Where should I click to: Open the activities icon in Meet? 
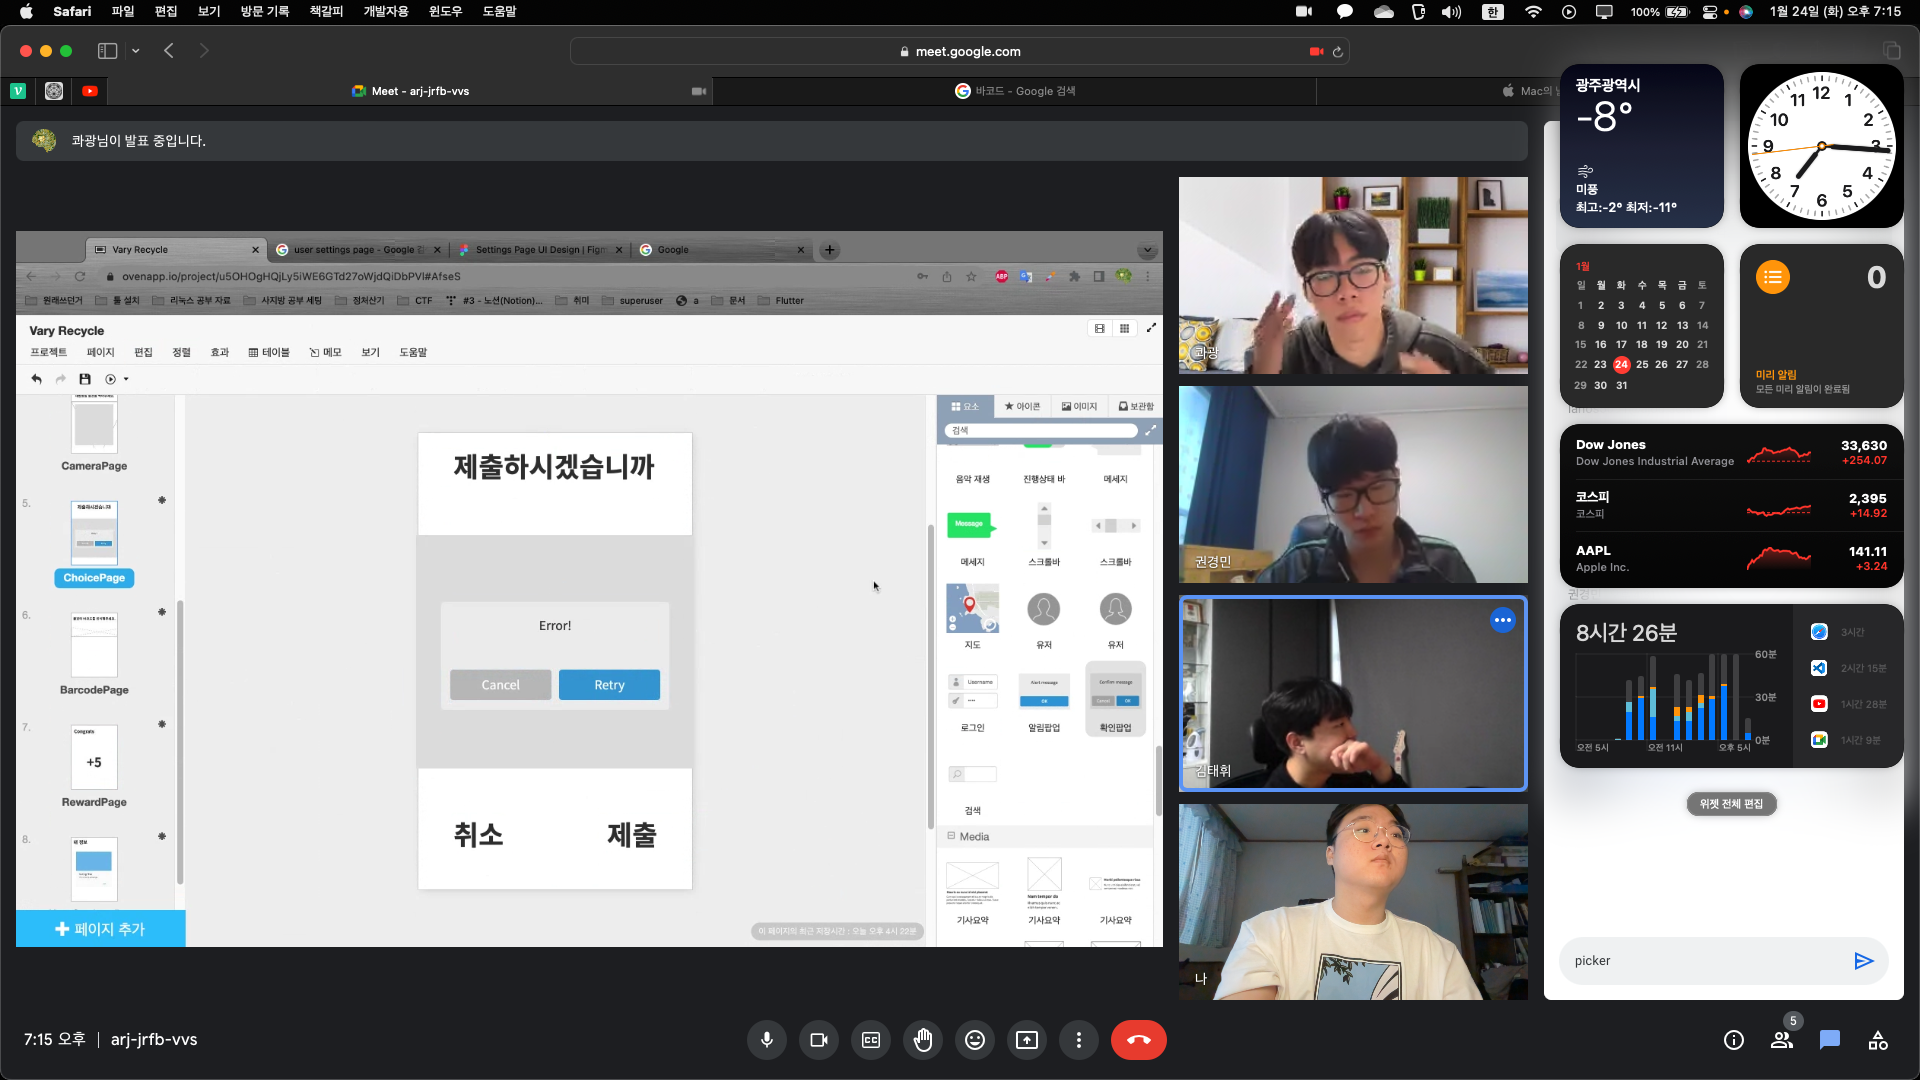(x=1878, y=1040)
